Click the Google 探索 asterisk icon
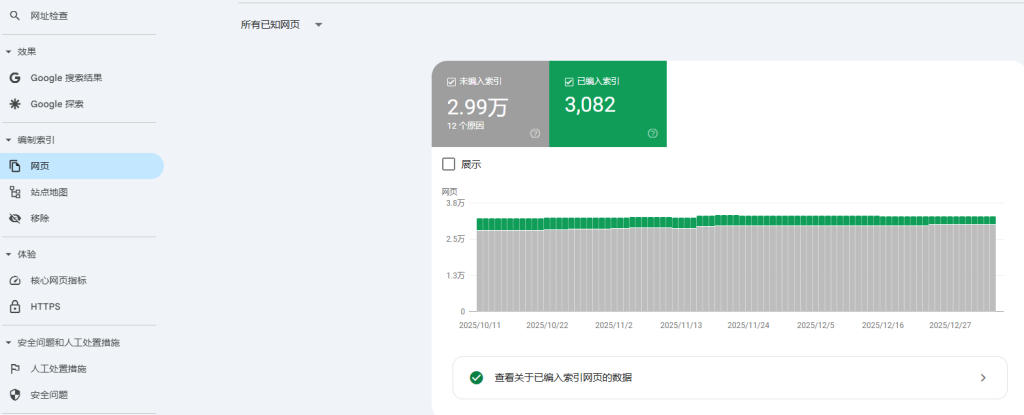The width and height of the screenshot is (1024, 415). (x=14, y=103)
